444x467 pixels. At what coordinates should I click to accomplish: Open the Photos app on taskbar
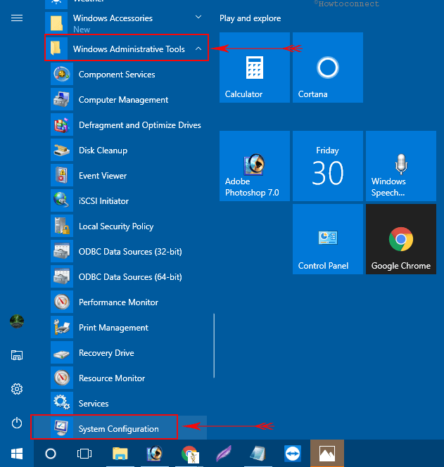click(x=327, y=453)
